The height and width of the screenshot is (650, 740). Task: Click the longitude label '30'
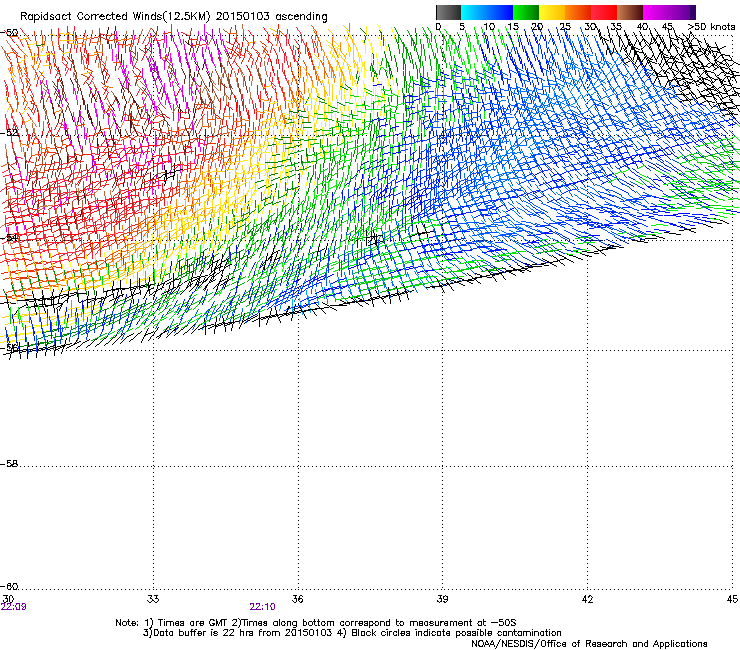tap(8, 599)
